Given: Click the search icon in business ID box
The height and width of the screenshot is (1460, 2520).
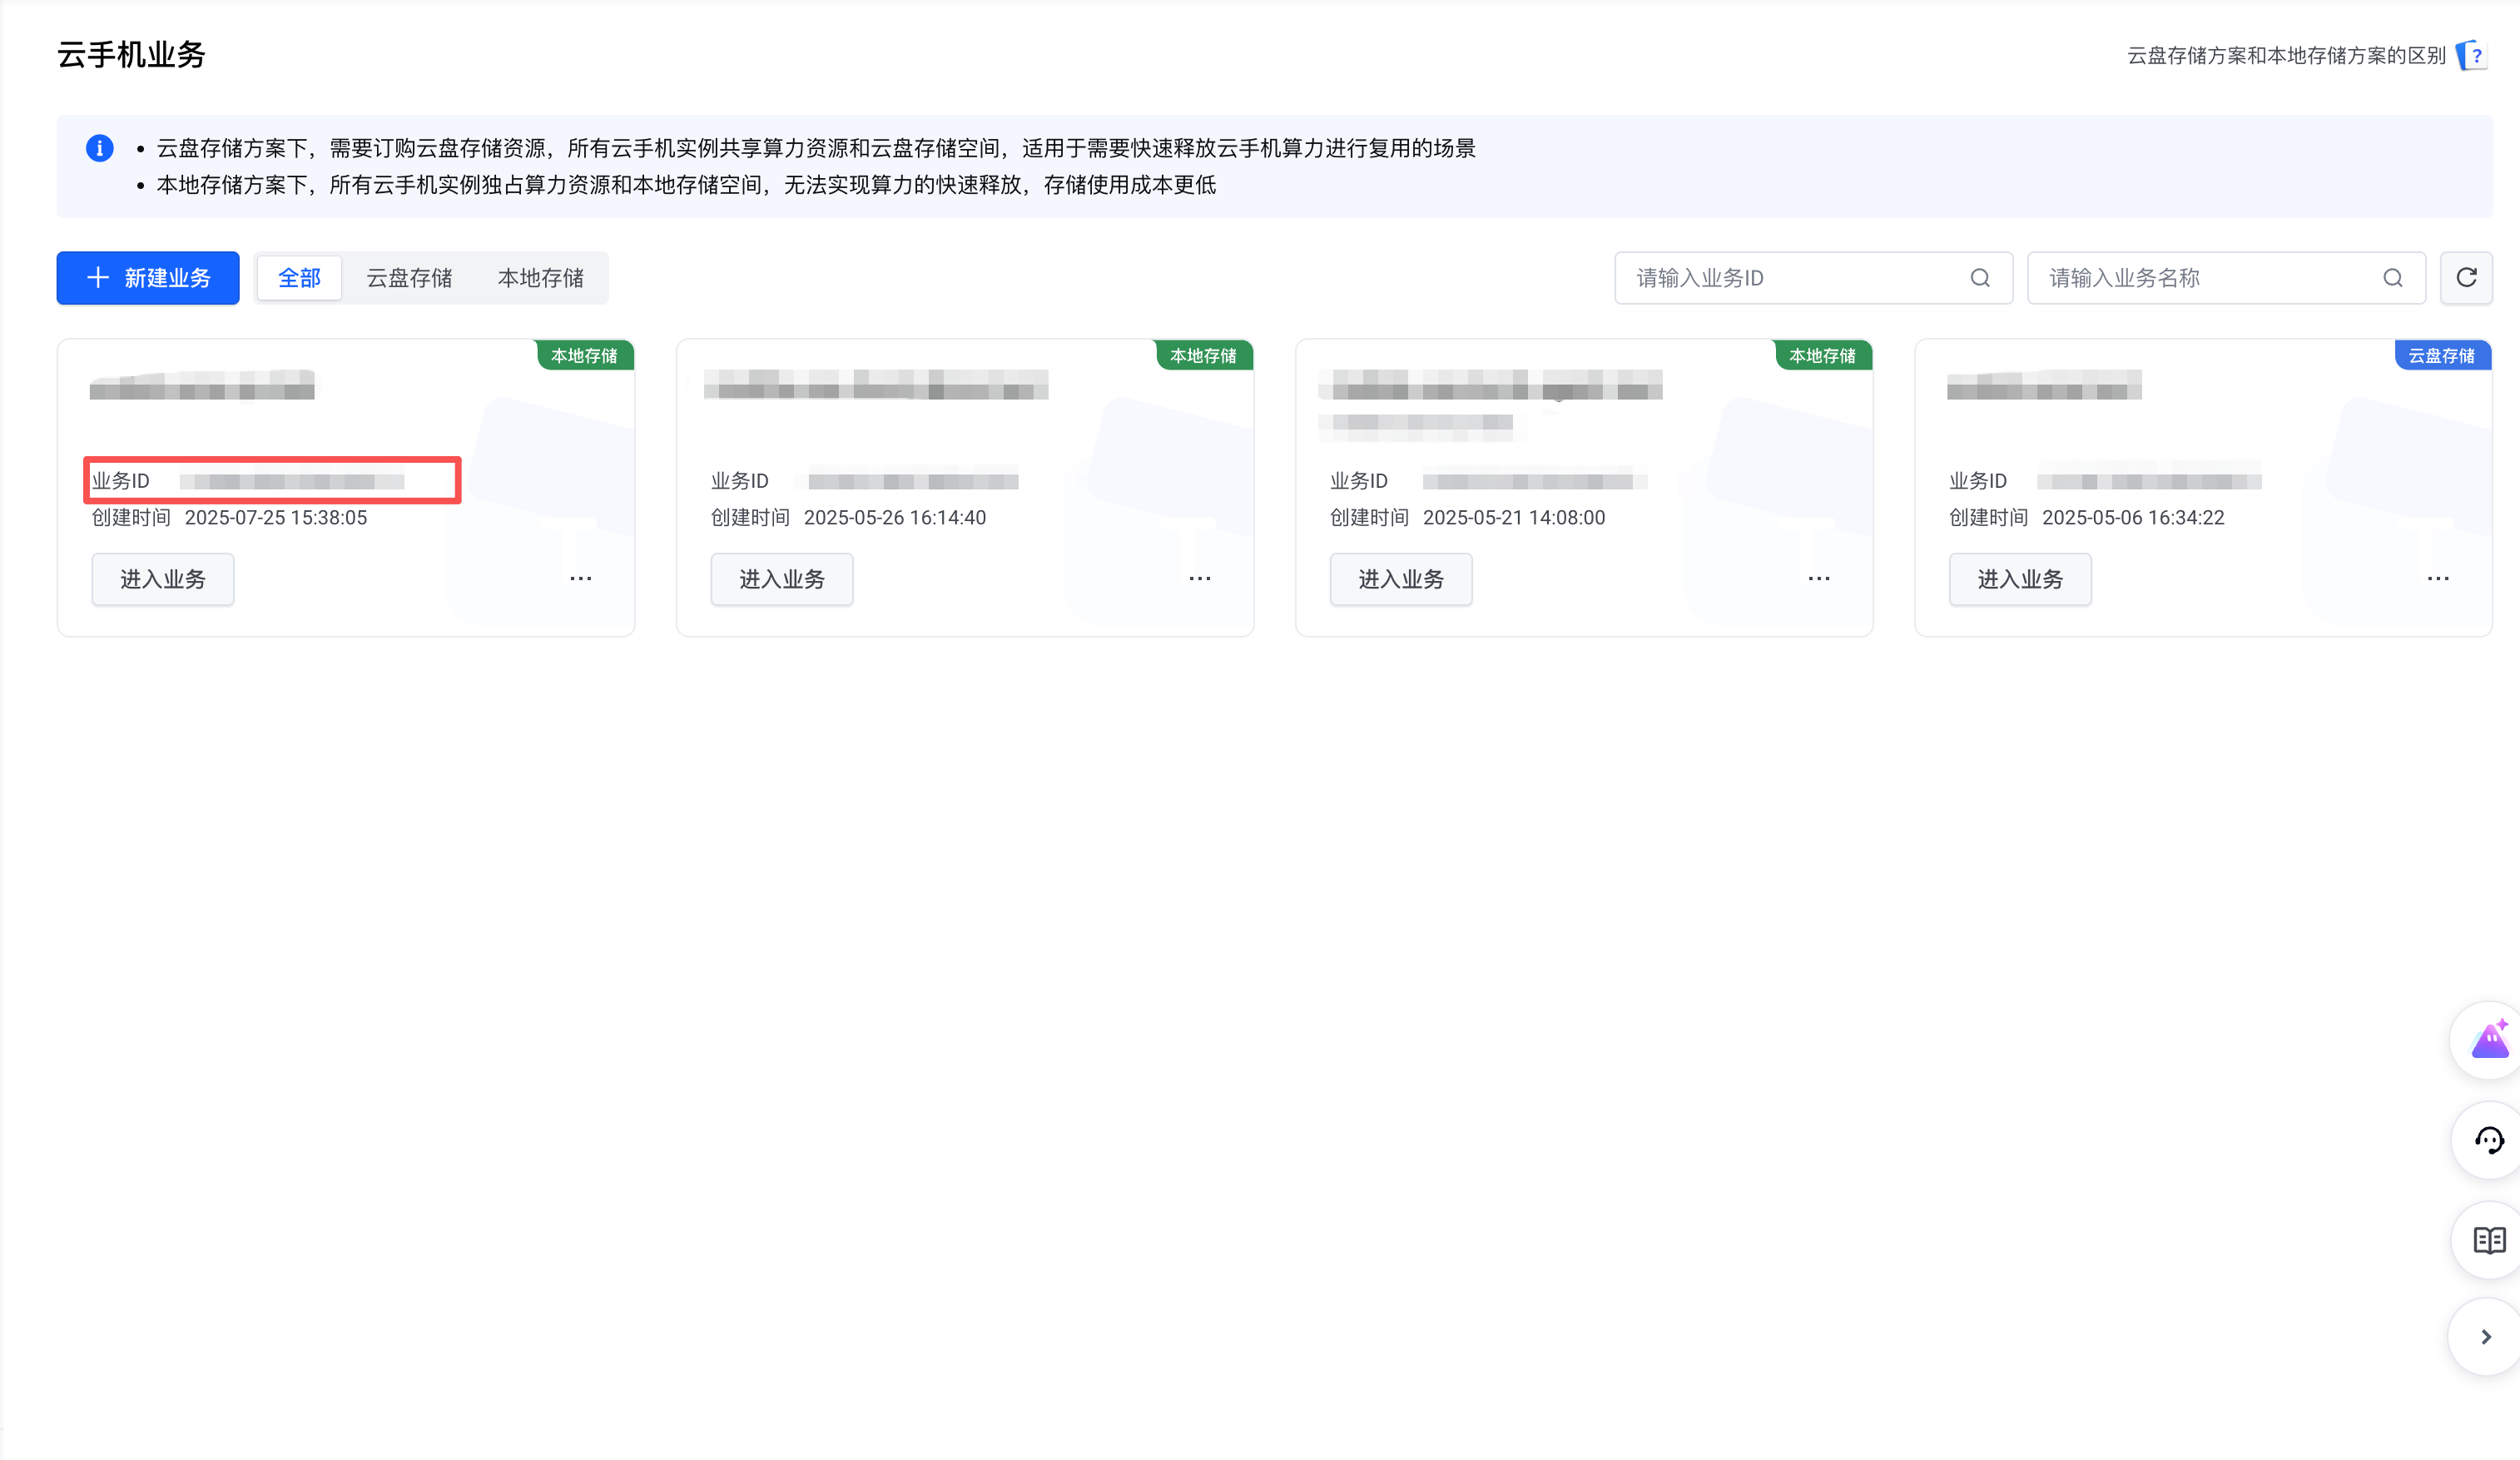Looking at the screenshot, I should point(1980,278).
